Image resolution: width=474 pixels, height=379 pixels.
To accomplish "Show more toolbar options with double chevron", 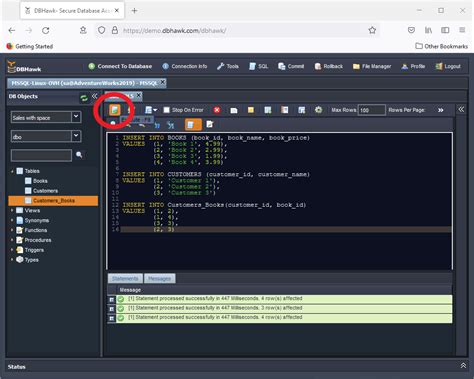I will (441, 110).
